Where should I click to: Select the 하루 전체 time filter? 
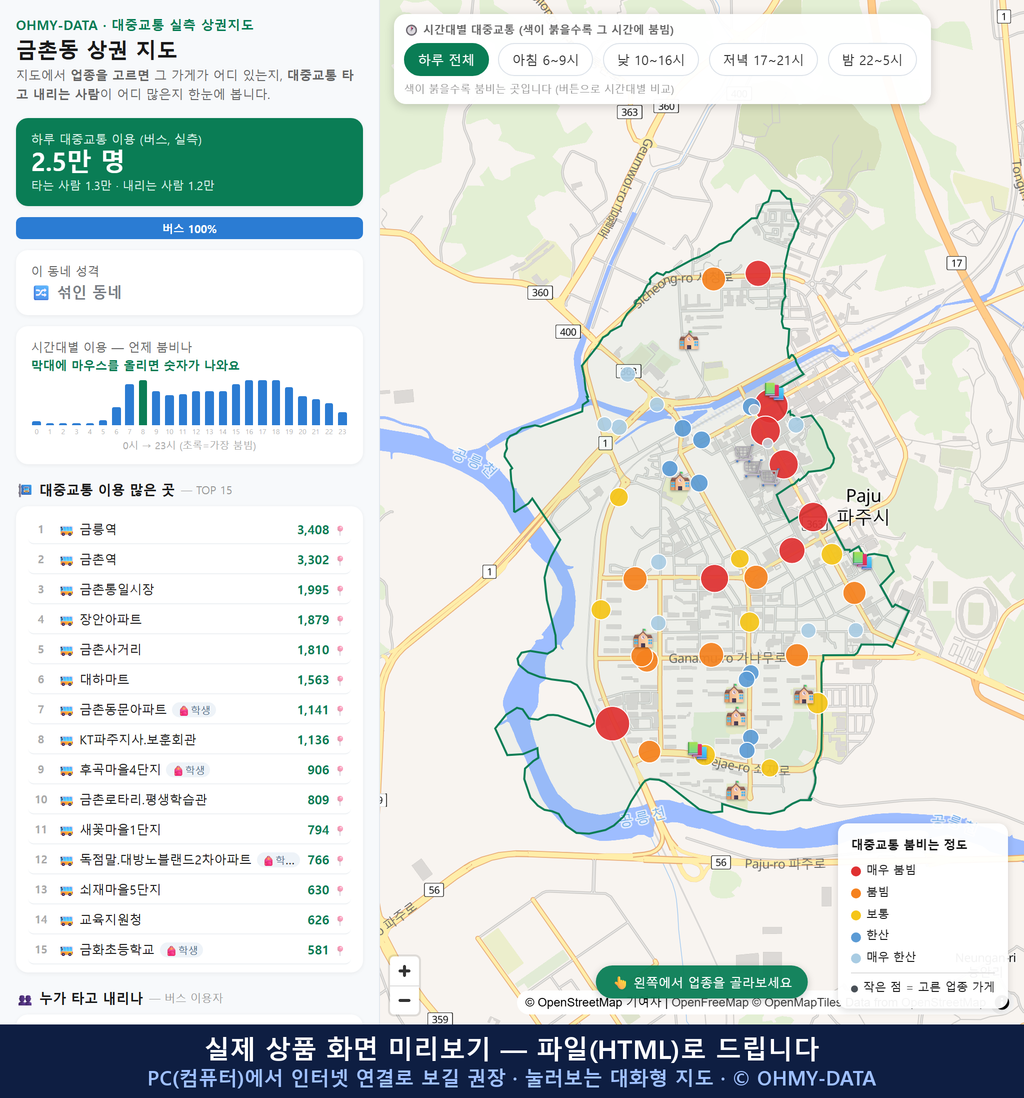(x=446, y=60)
